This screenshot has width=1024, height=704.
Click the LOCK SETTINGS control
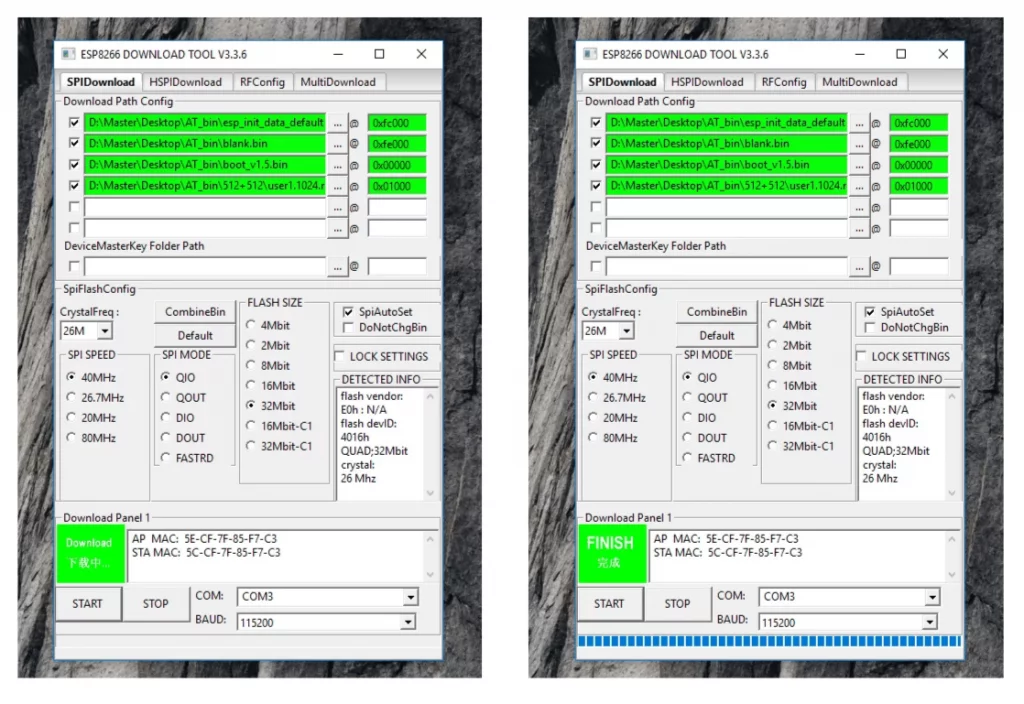pos(386,356)
